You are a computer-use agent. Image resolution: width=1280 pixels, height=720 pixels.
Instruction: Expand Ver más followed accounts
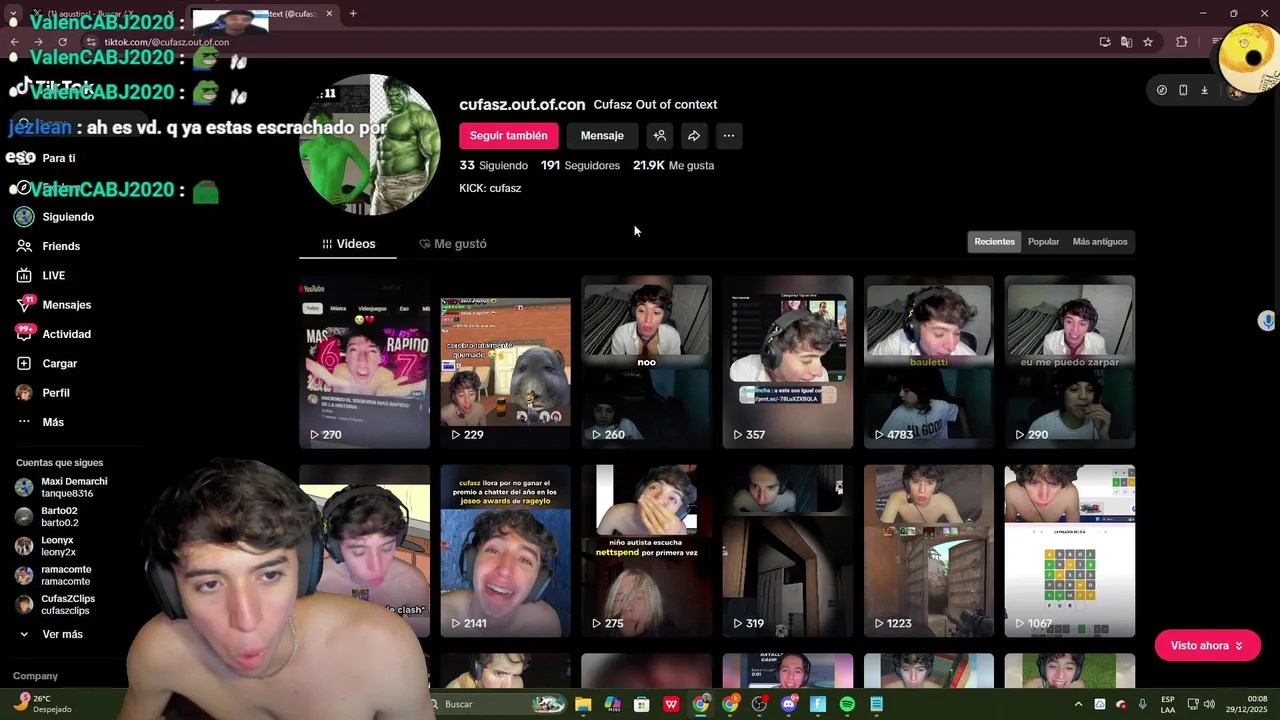point(50,634)
